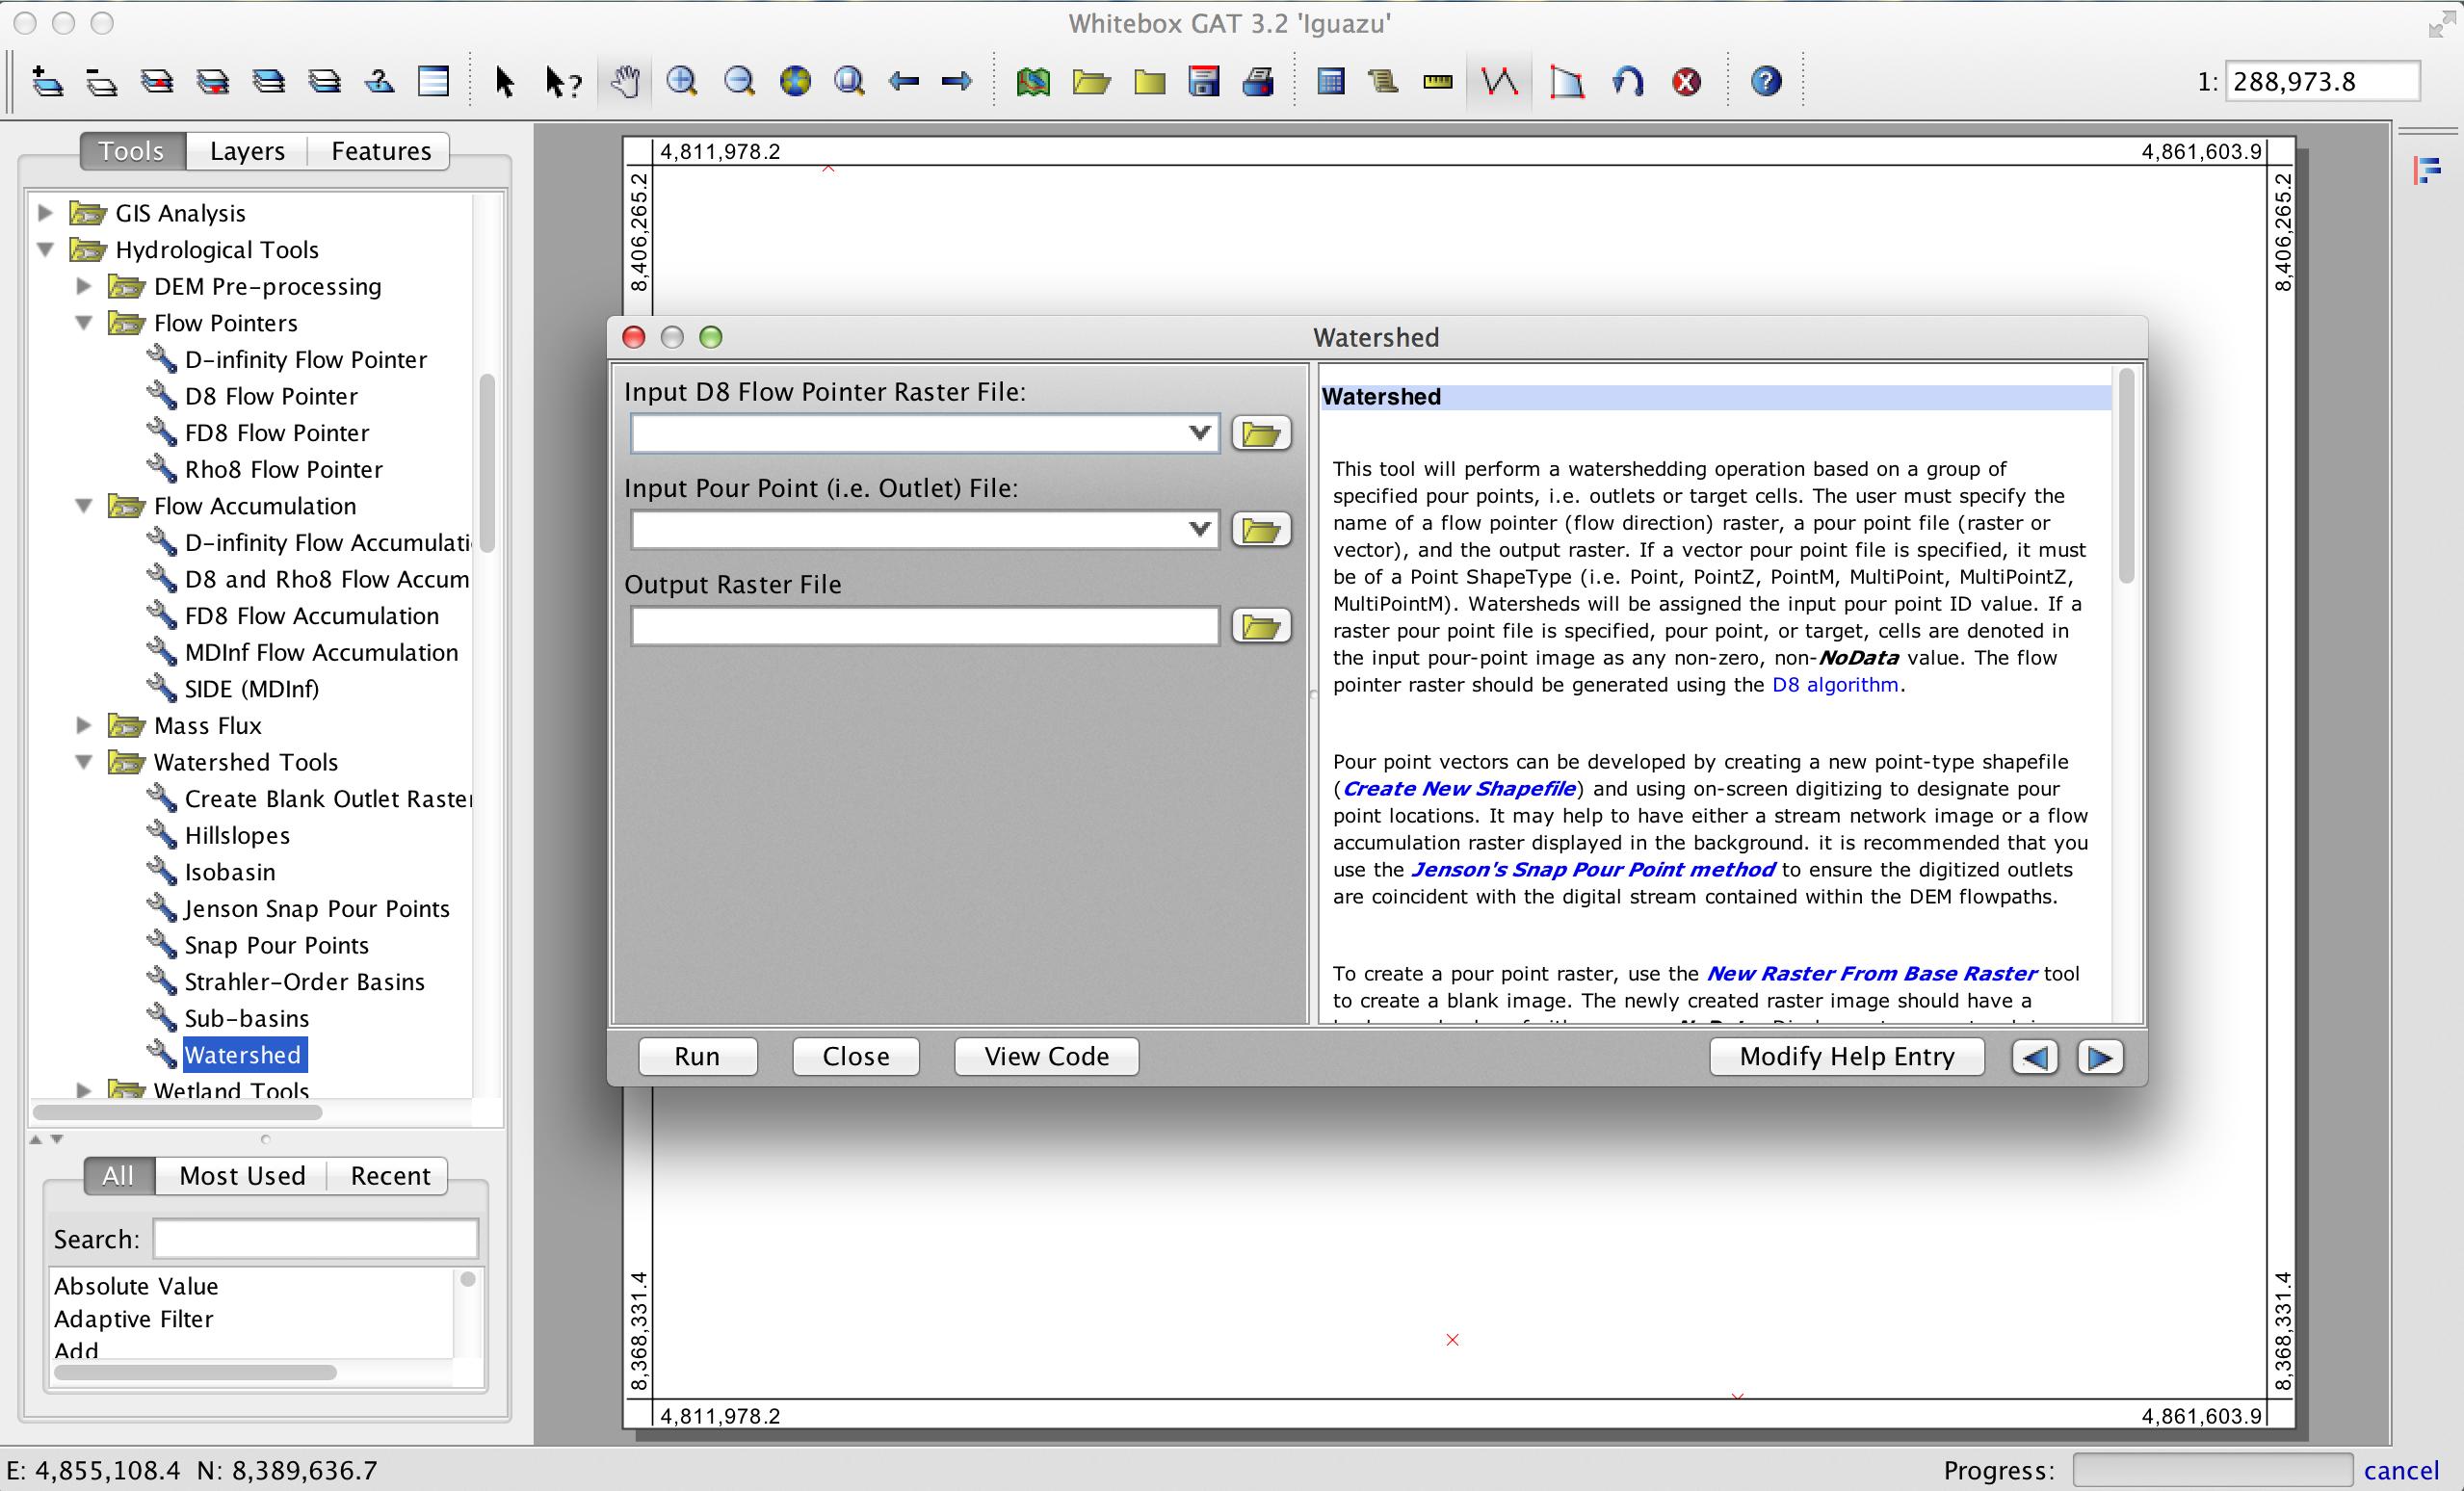This screenshot has height=1491, width=2464.
Task: Select the yellow ruler measure tool
Action: coord(1437,82)
